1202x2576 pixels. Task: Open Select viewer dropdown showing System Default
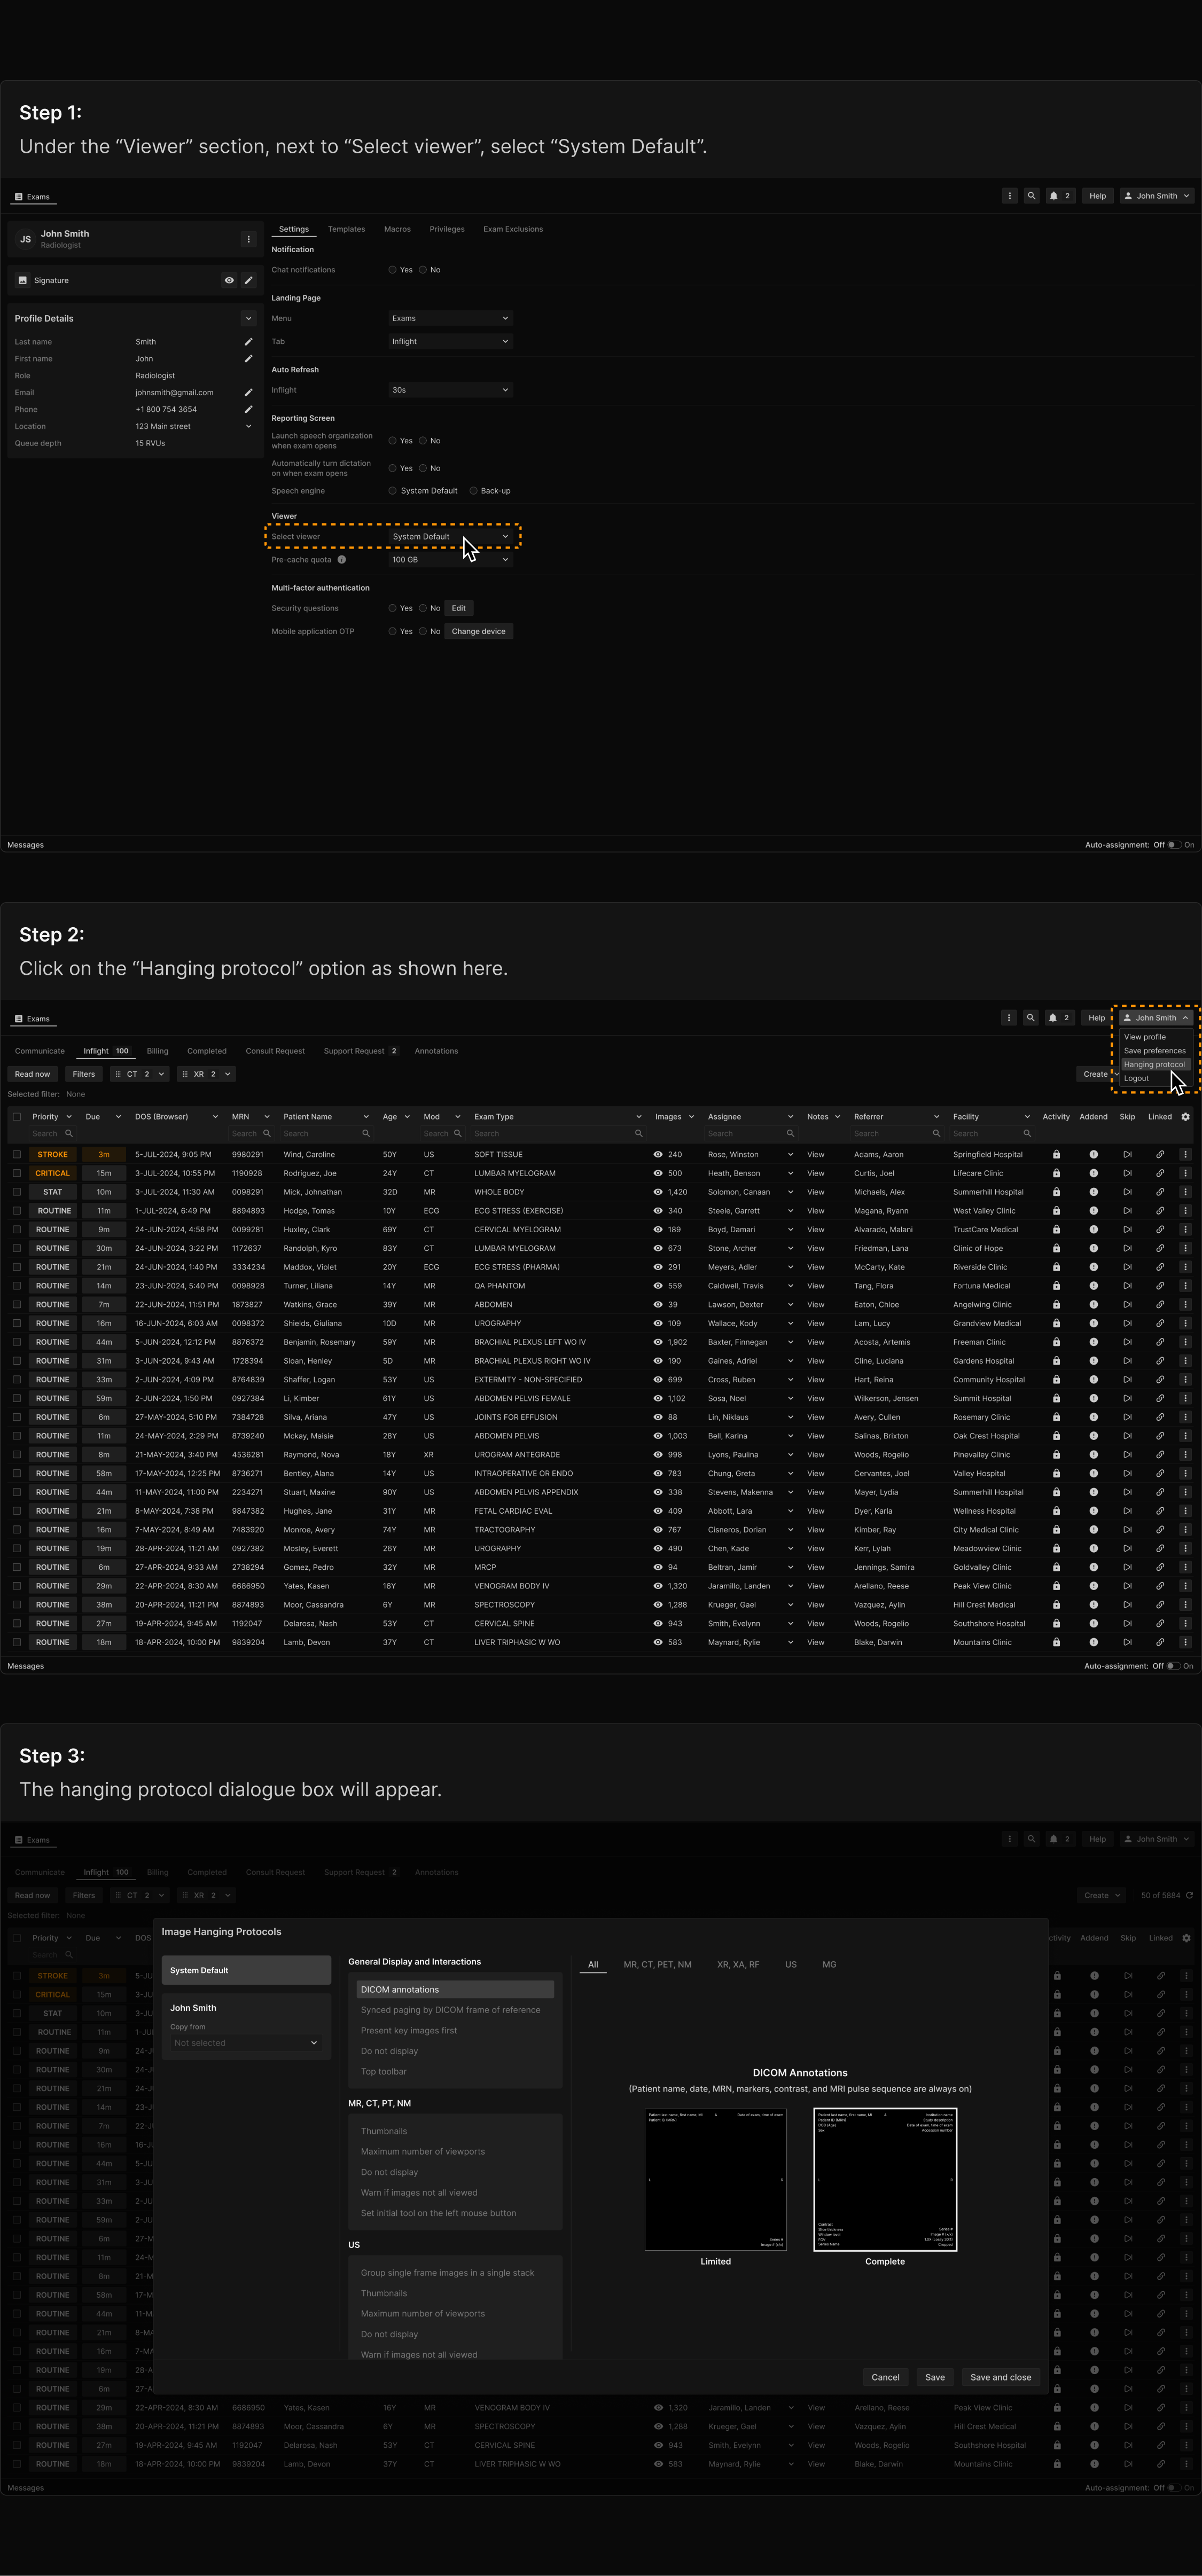click(450, 537)
